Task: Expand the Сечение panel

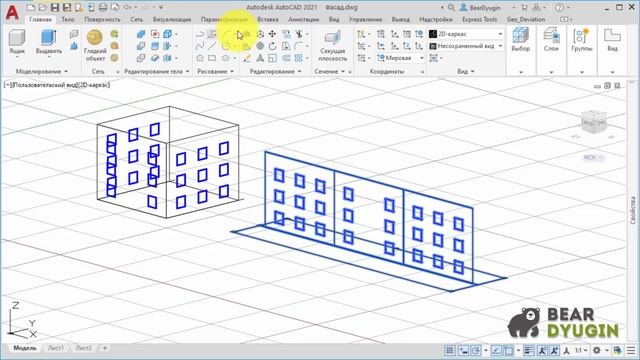Action: [329, 71]
